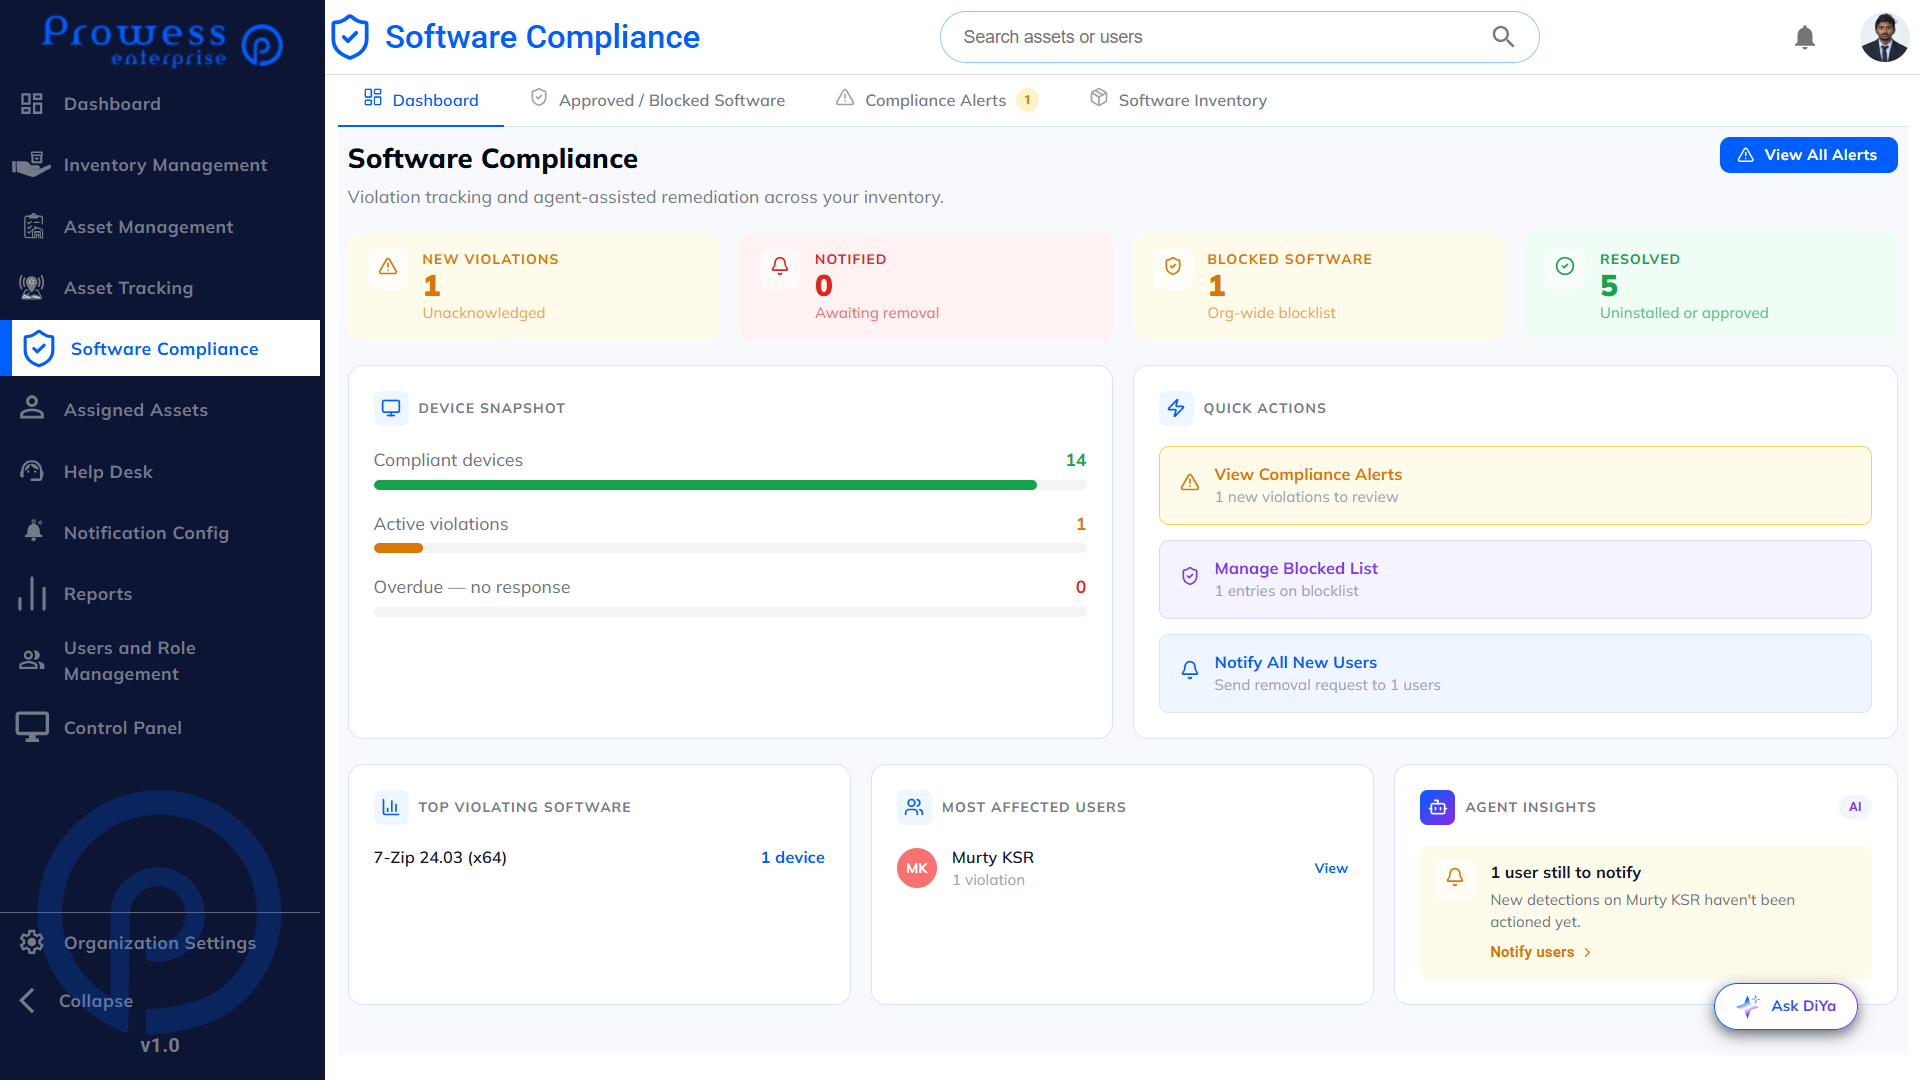Click the Active violations progress bar
Viewport: 1920px width, 1080px height.
click(x=729, y=548)
